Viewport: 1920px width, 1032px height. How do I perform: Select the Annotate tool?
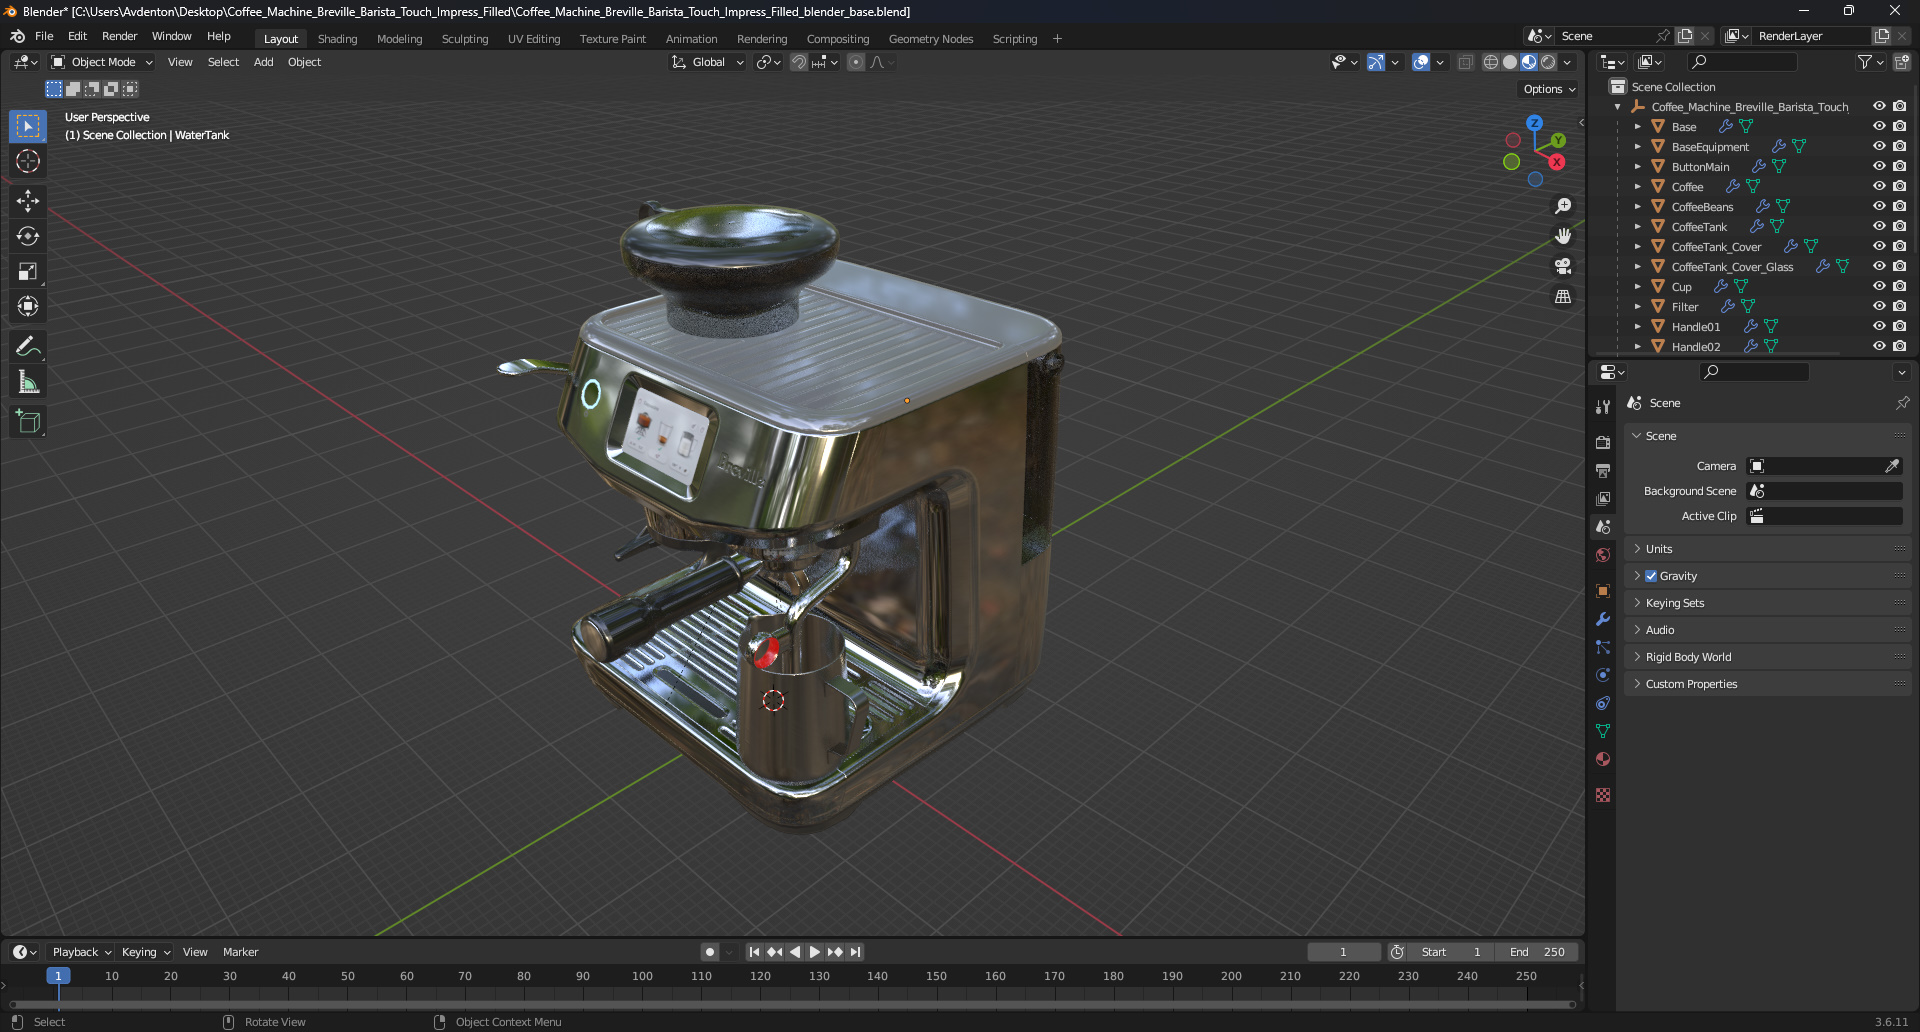28,347
